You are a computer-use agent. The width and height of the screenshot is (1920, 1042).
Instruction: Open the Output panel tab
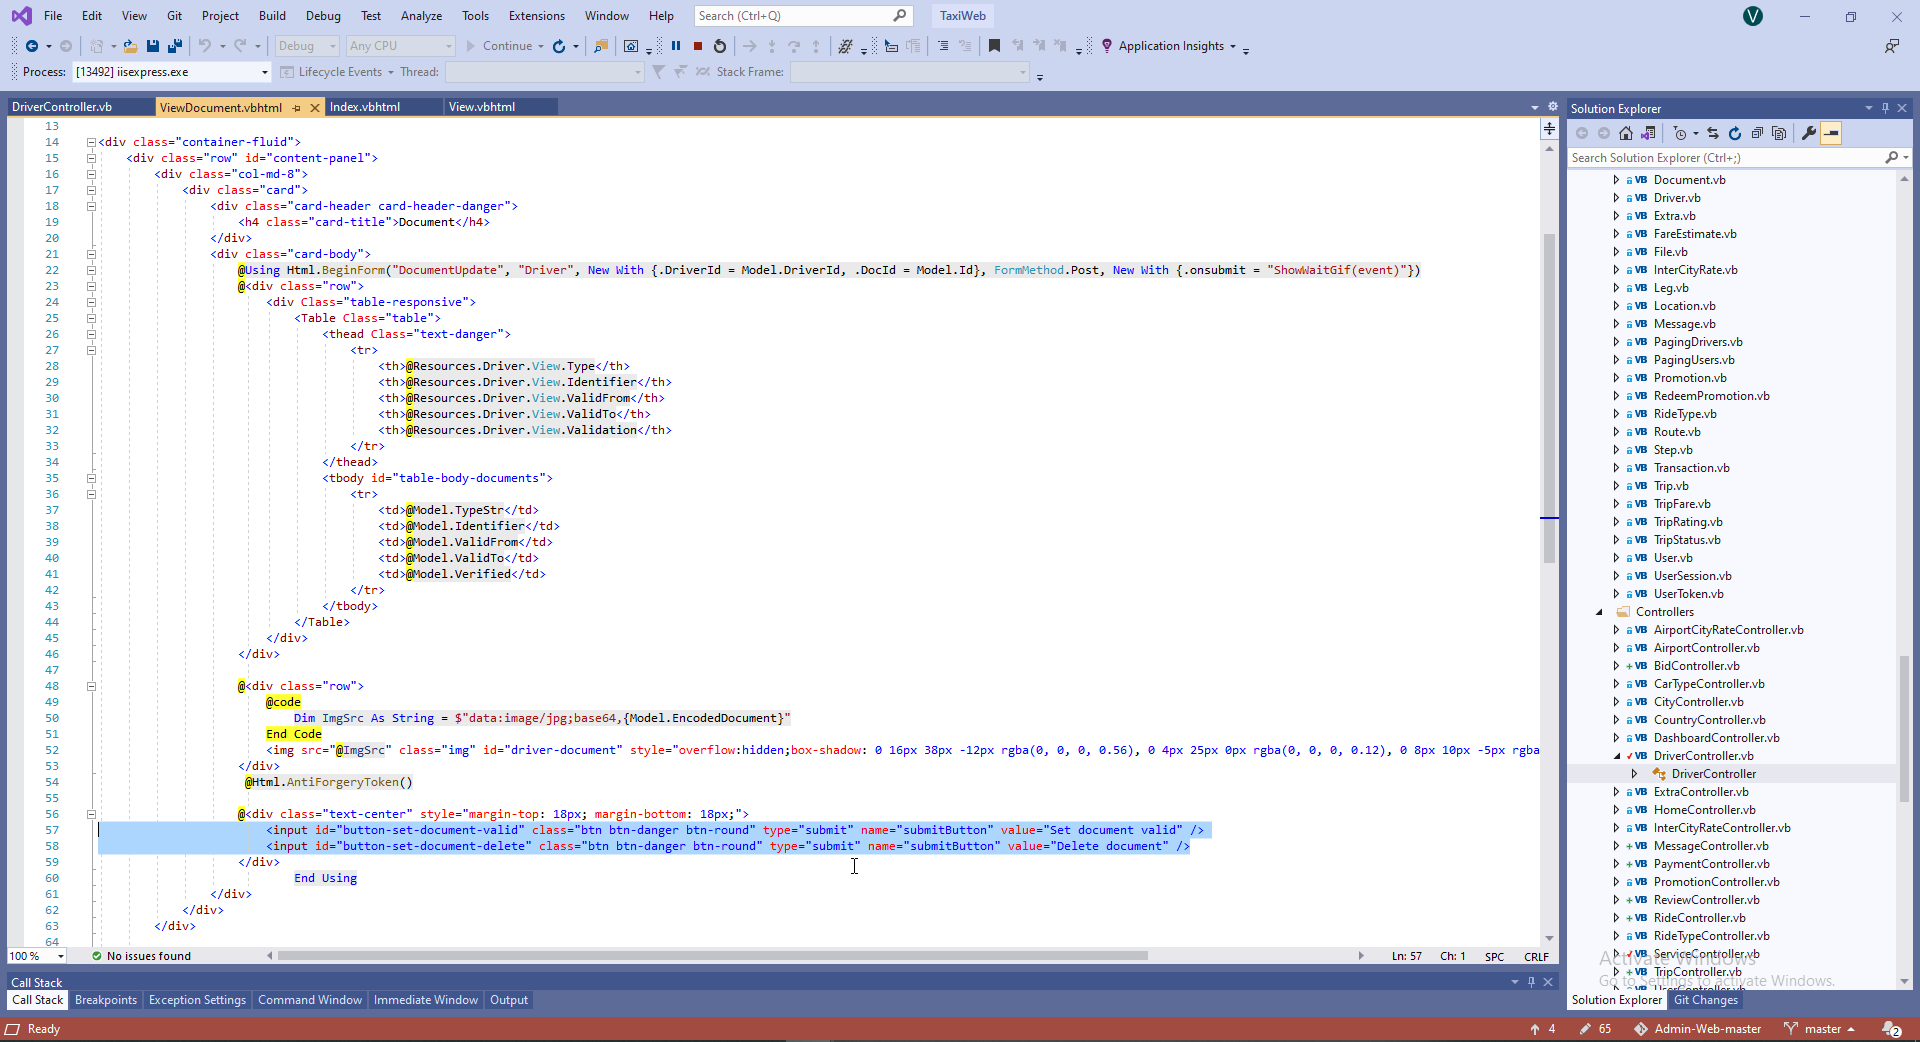pyautogui.click(x=509, y=1000)
